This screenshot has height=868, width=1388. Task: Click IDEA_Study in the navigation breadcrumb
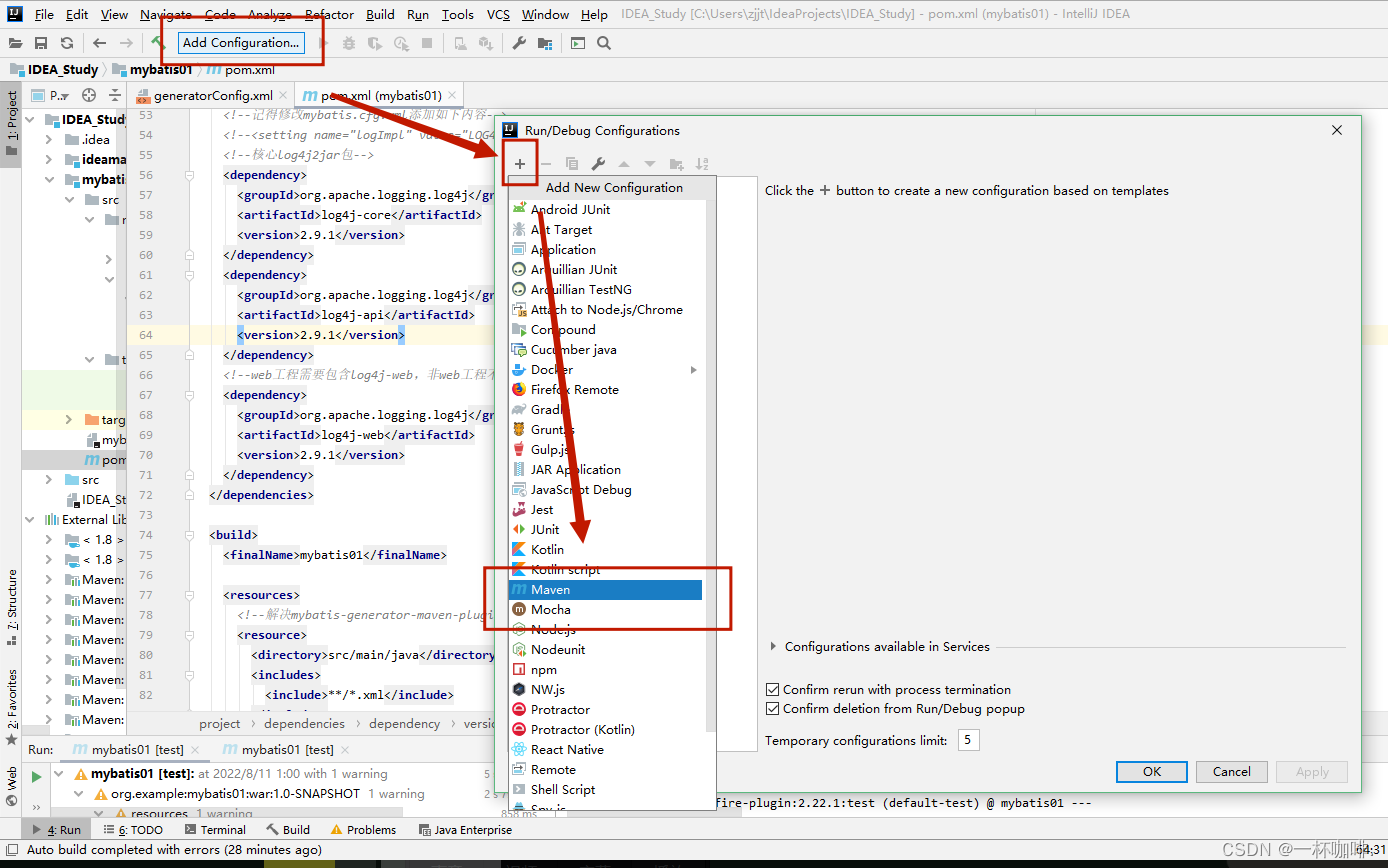tap(64, 70)
